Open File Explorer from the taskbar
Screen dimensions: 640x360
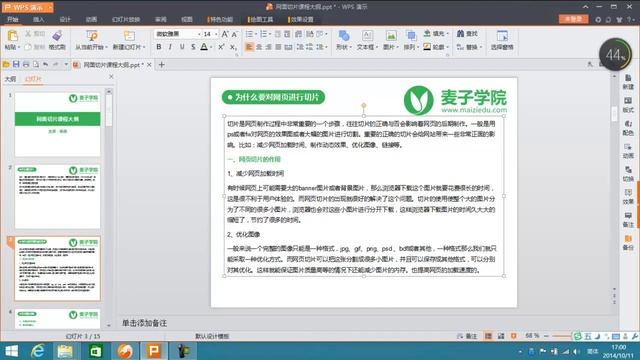pos(65,351)
